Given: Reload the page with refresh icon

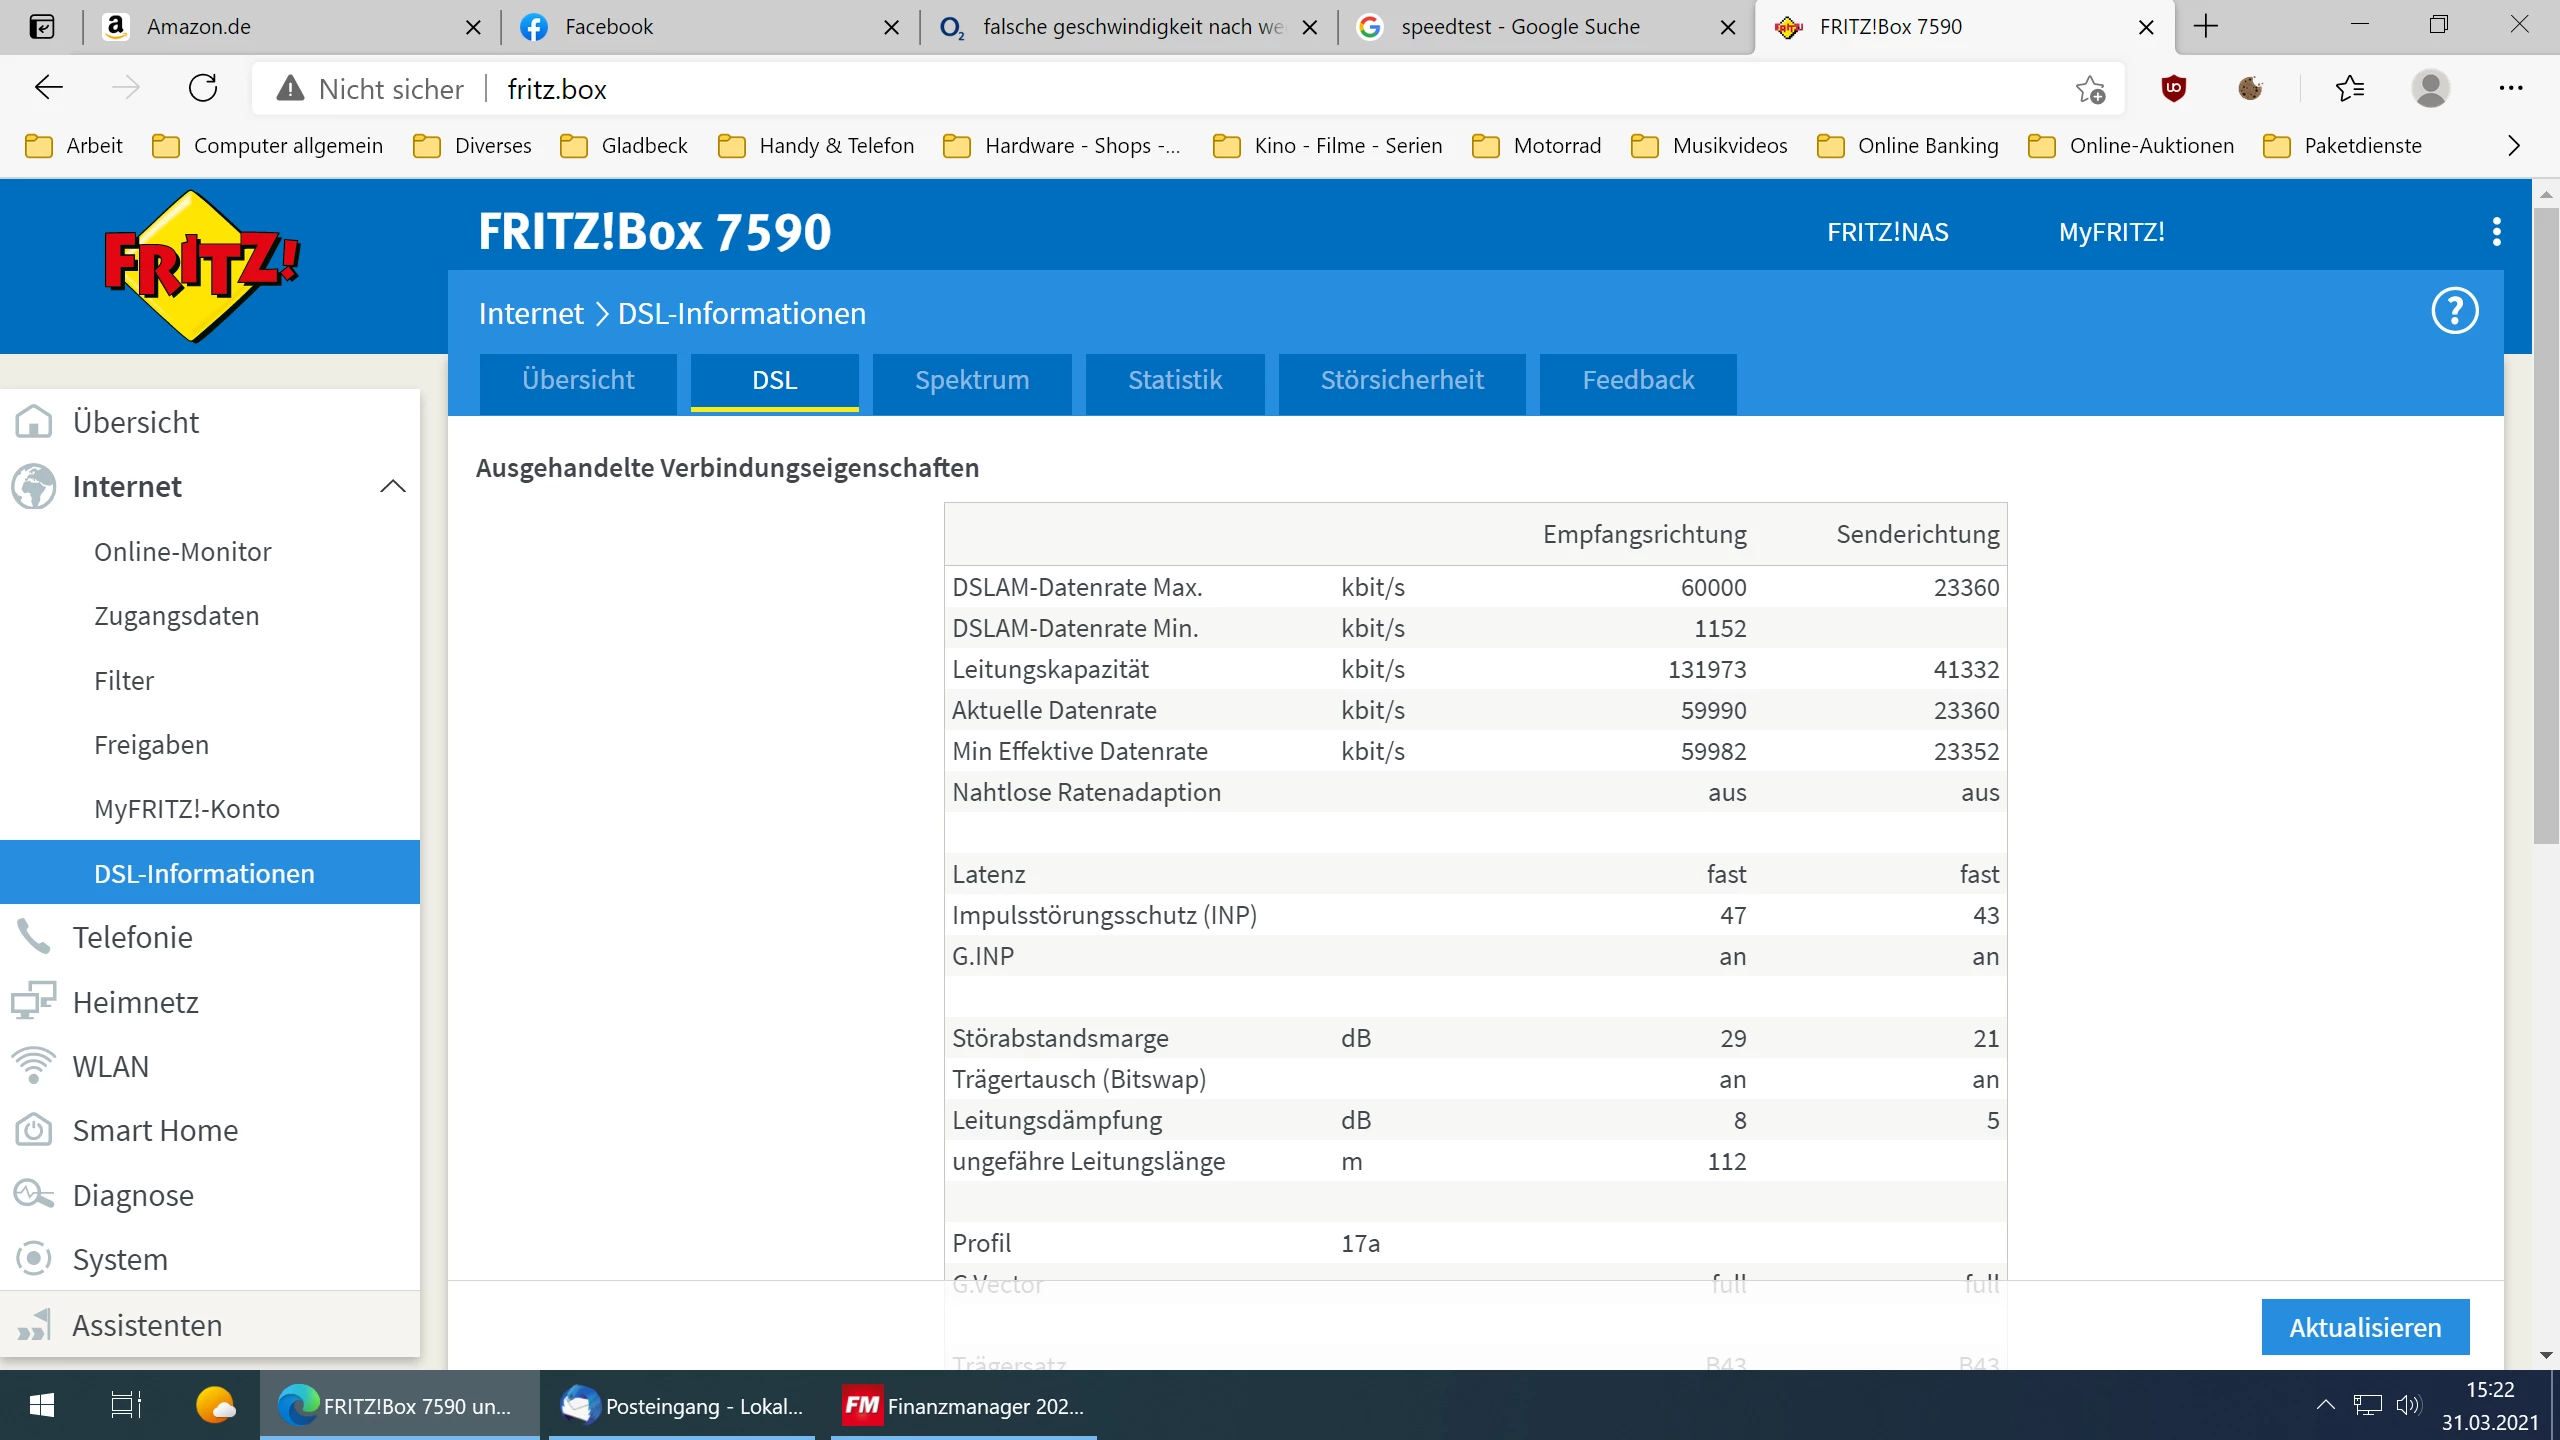Looking at the screenshot, I should coord(203,89).
